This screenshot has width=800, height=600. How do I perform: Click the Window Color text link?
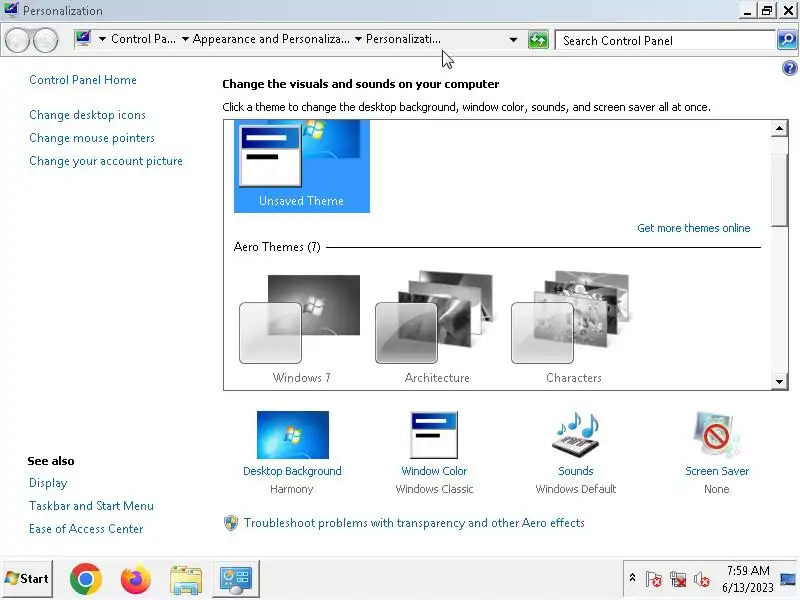click(x=434, y=471)
